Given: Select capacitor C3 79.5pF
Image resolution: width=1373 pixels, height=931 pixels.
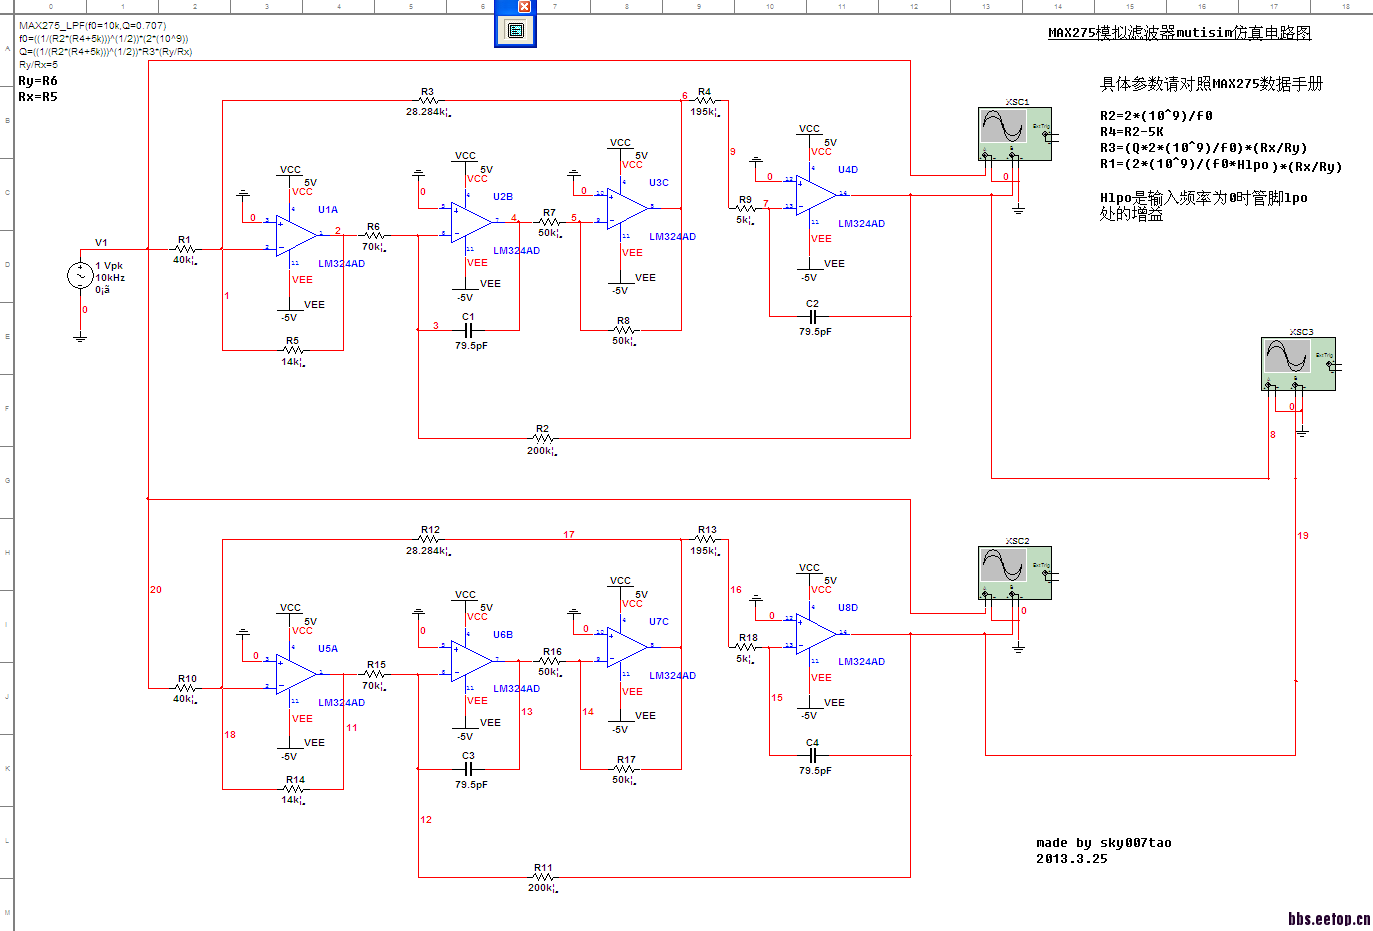Looking at the screenshot, I should click(x=468, y=769).
